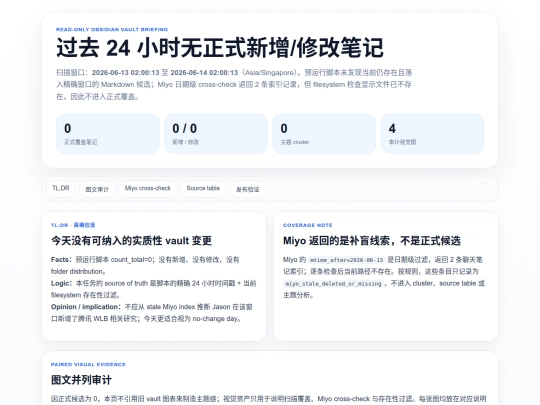540x405 pixels.
Task: Click the heading 今天没有可纳入的实质性 vault 变更
Action: click(131, 240)
